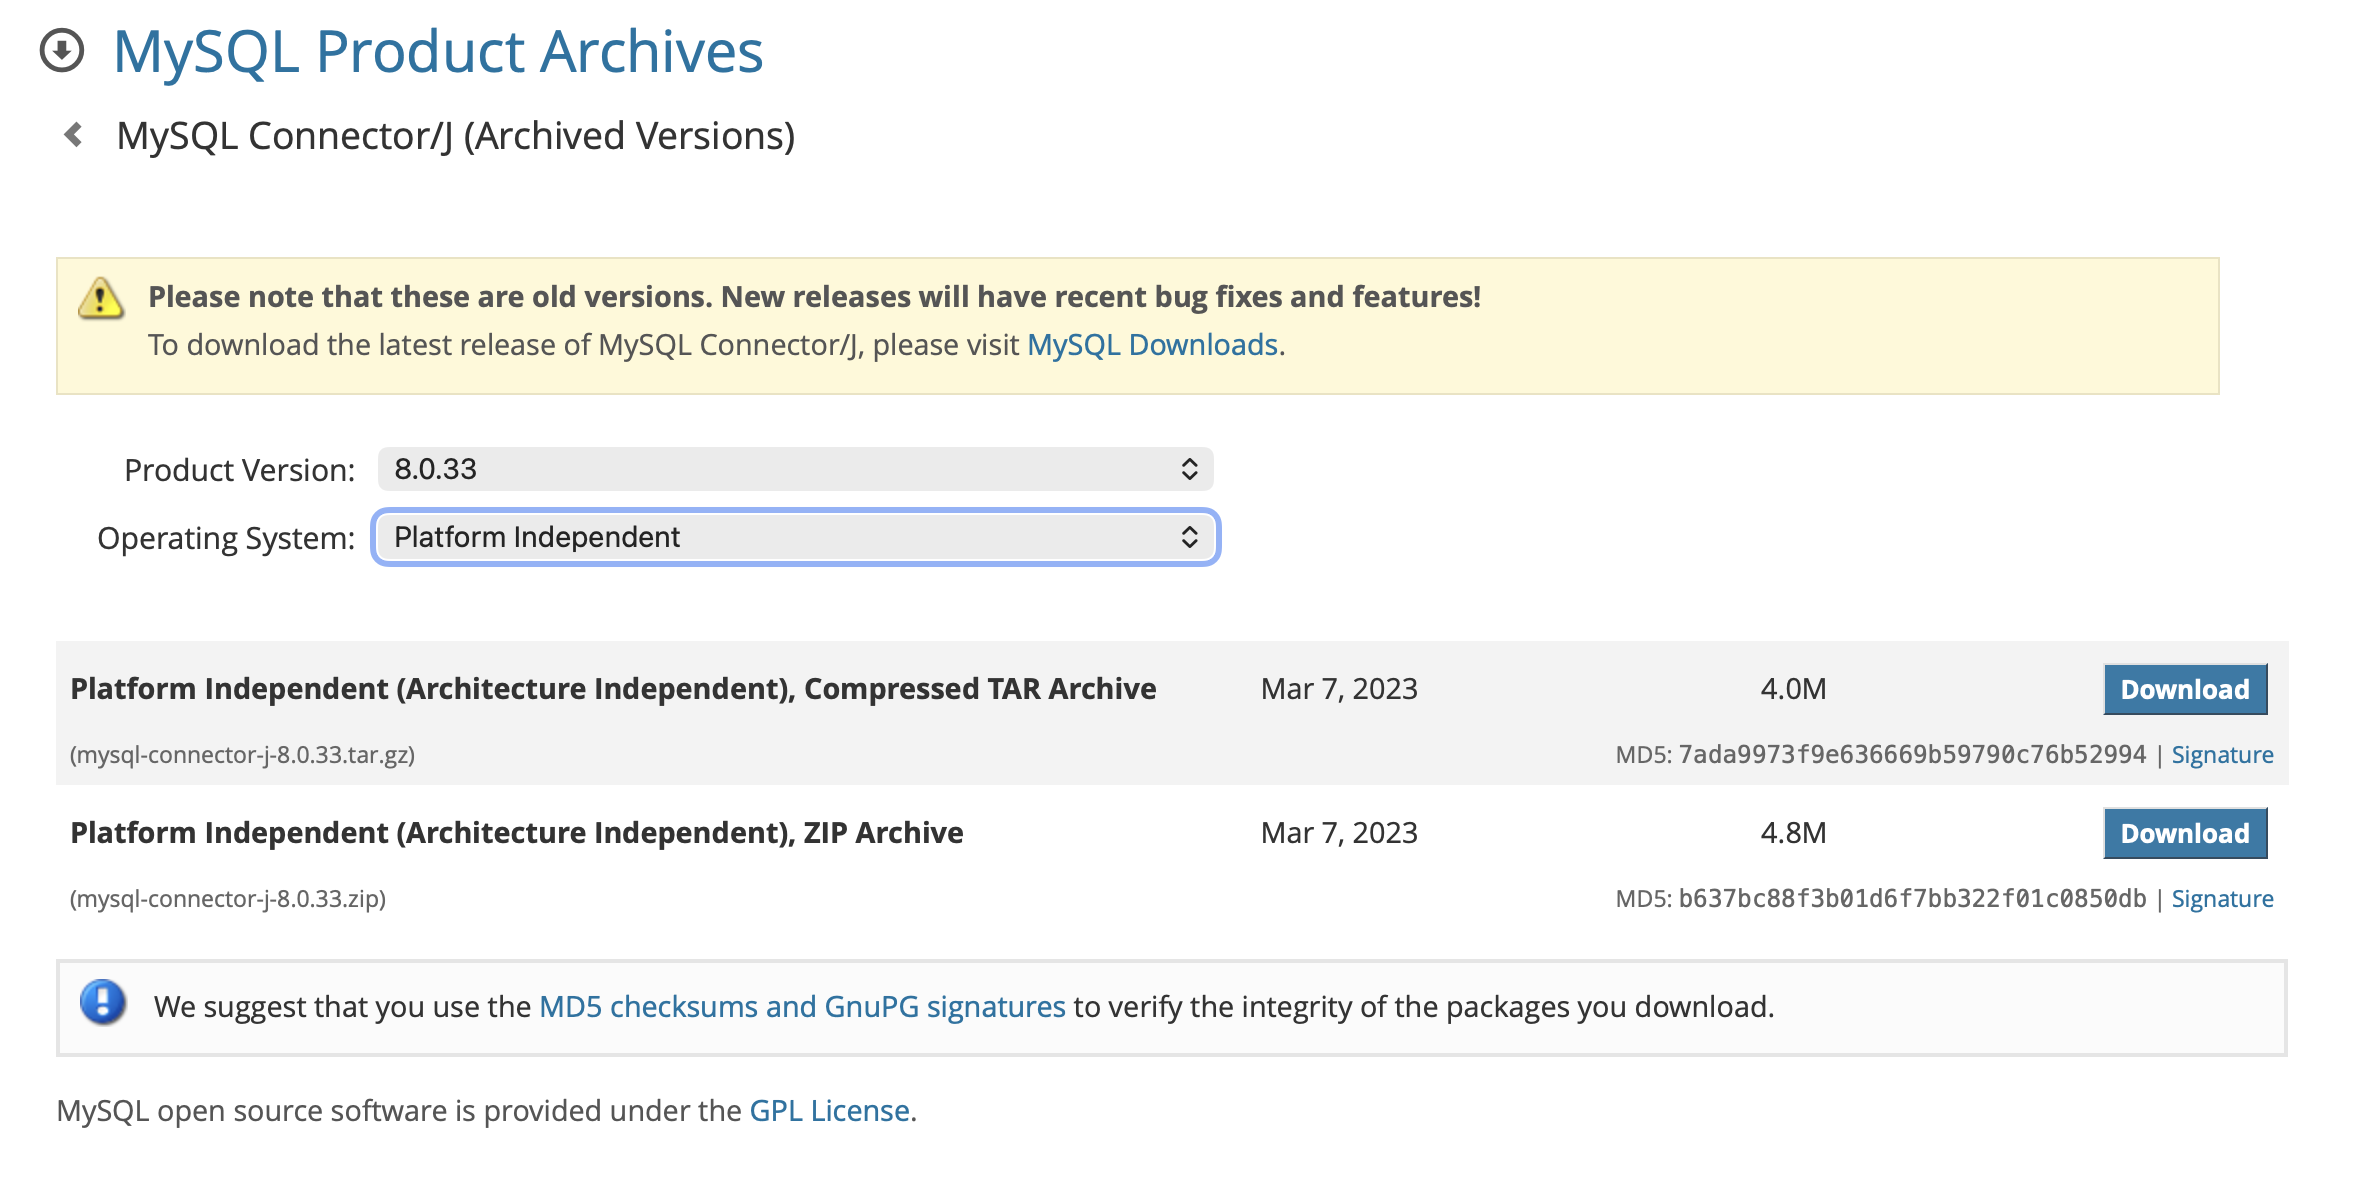Visit the MySQL Downloads link
Image resolution: width=2372 pixels, height=1192 pixels.
(x=1152, y=345)
